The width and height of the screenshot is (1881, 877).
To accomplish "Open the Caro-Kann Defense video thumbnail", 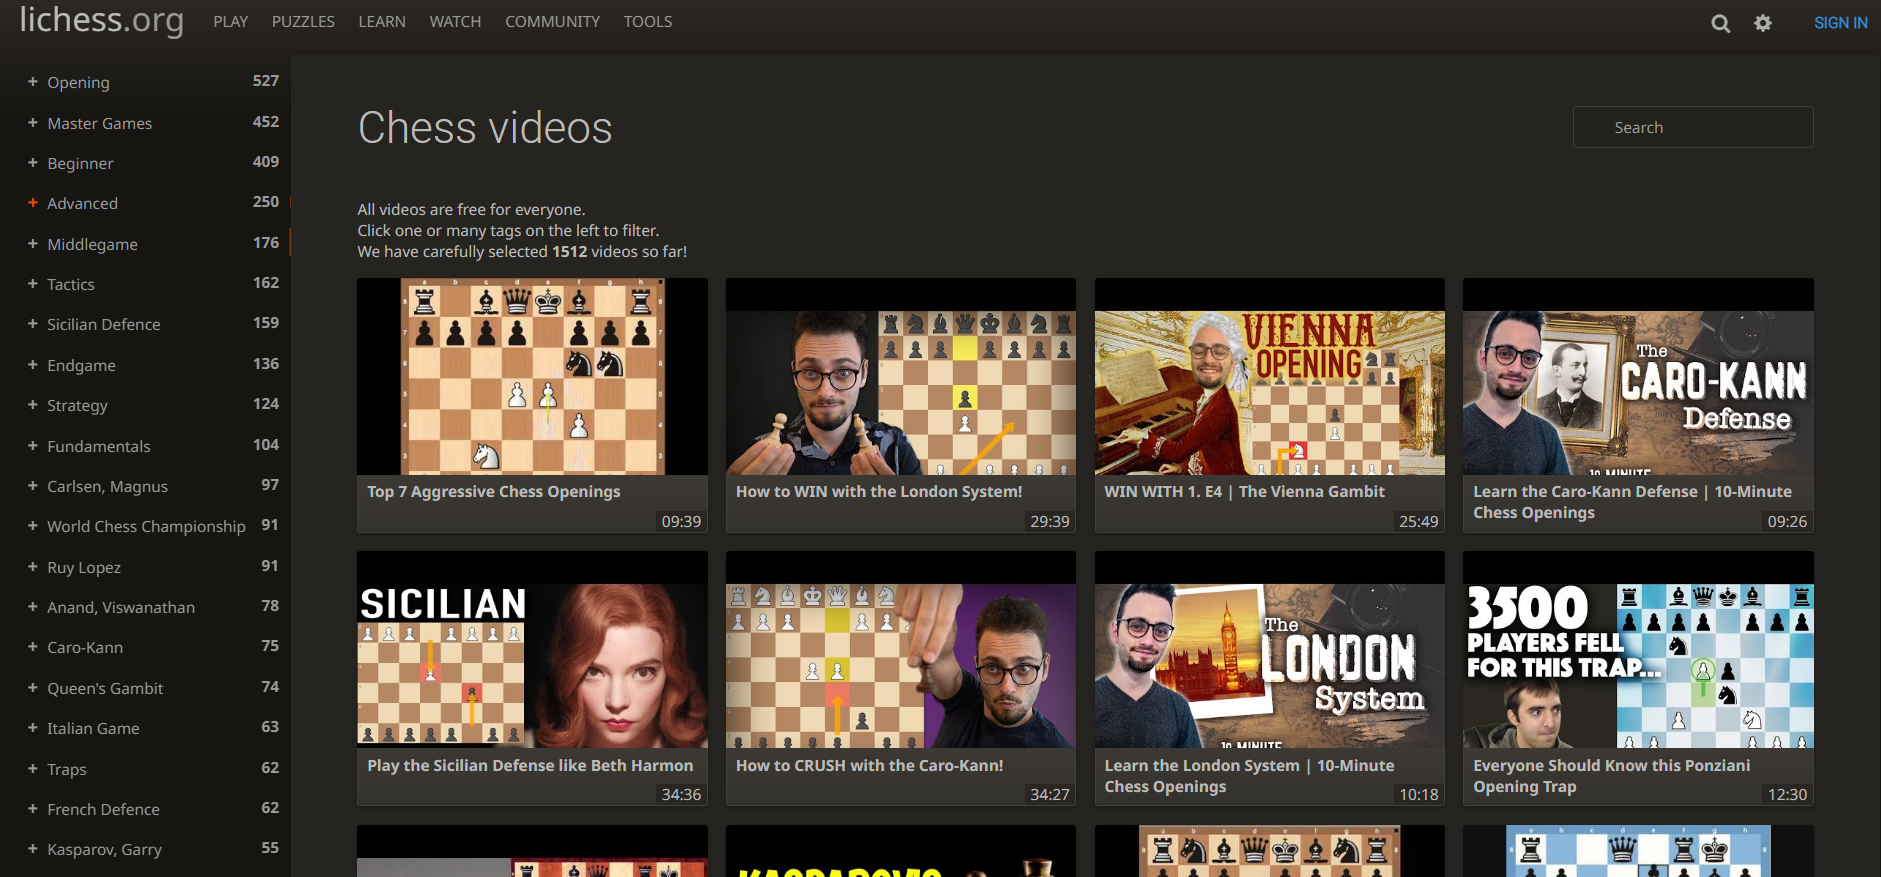I will click(1638, 376).
